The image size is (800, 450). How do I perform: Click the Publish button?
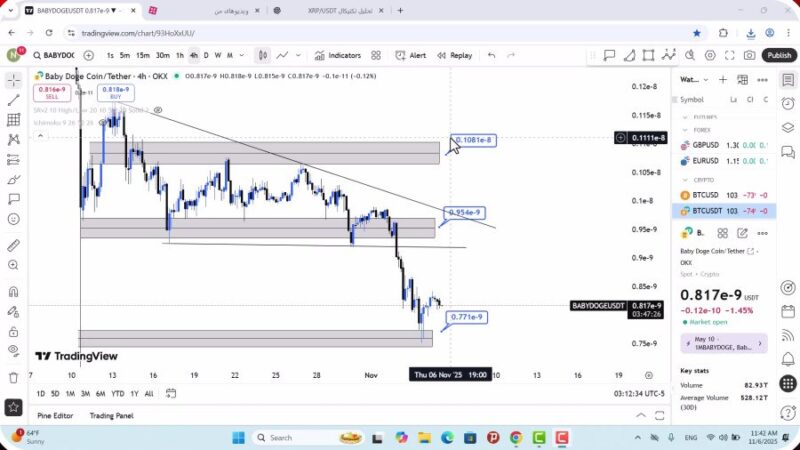(x=779, y=56)
